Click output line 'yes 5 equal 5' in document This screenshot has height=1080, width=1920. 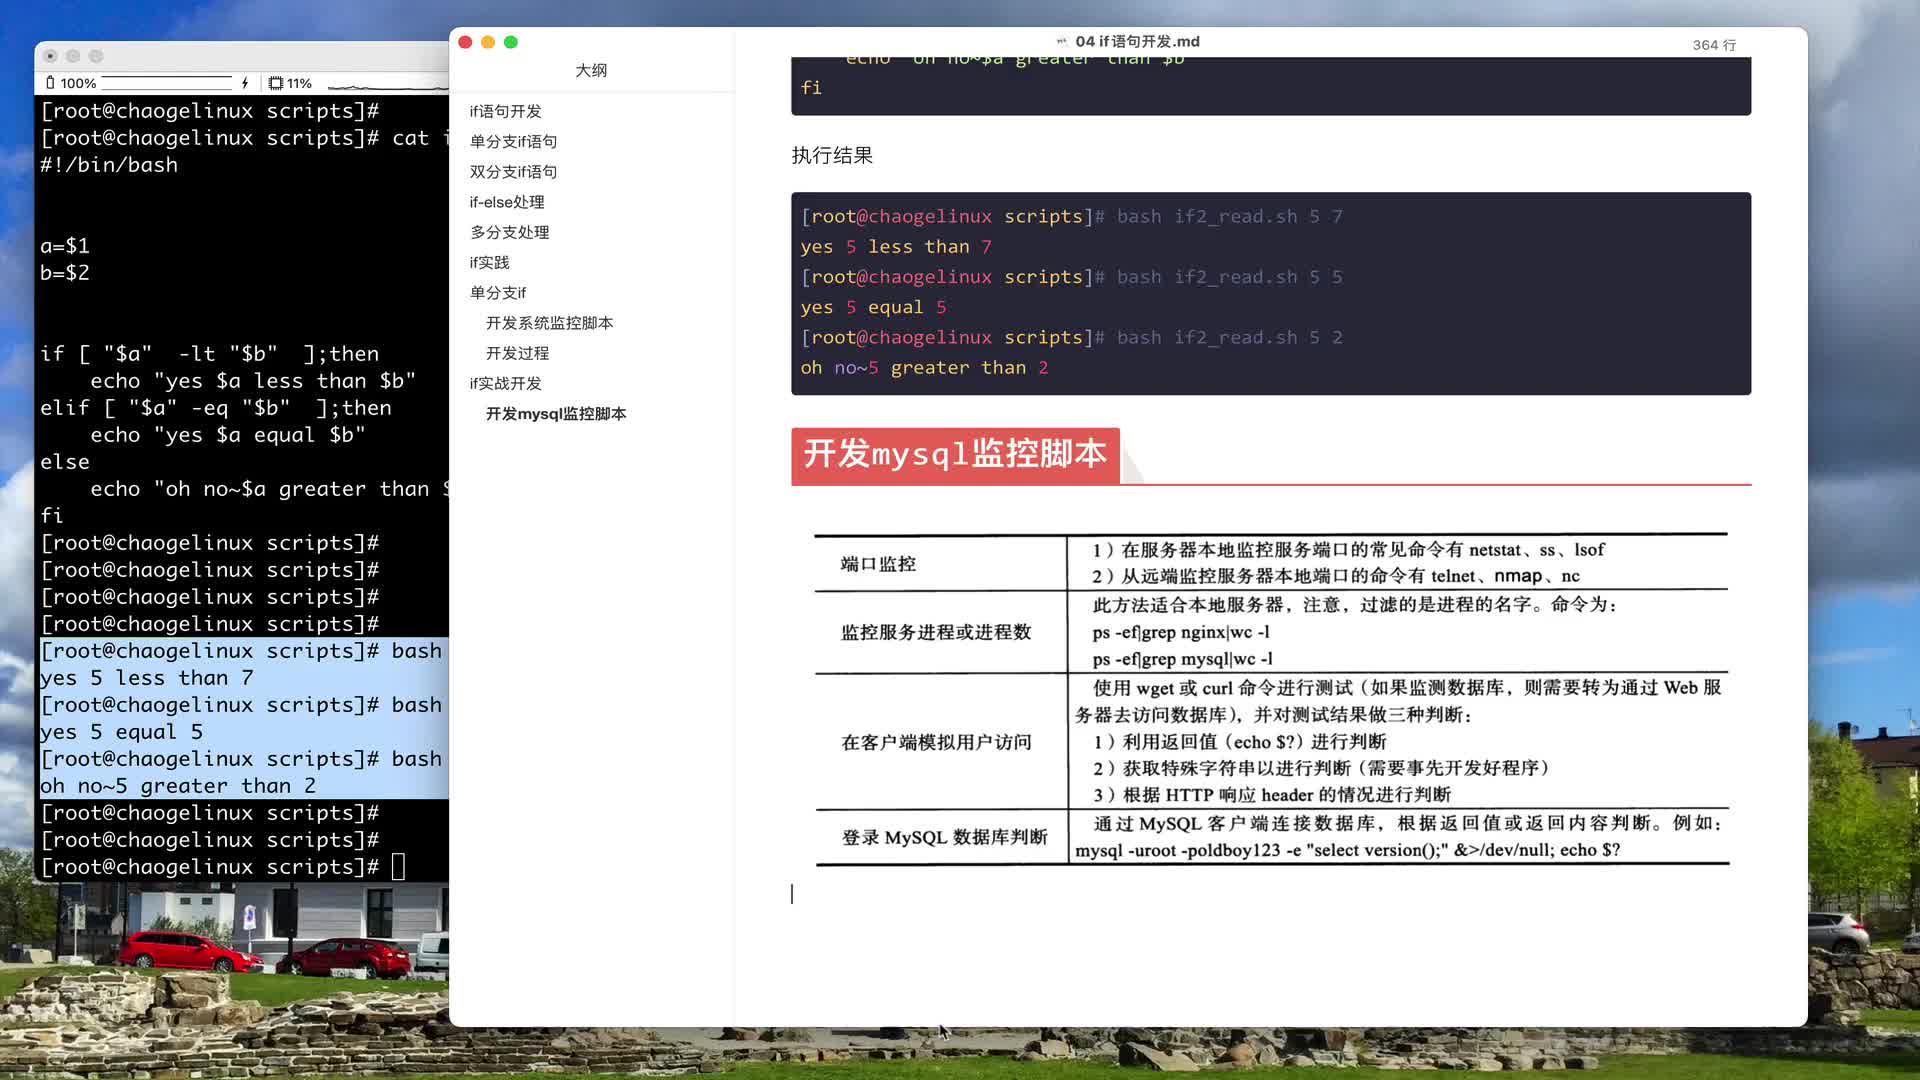coord(873,307)
